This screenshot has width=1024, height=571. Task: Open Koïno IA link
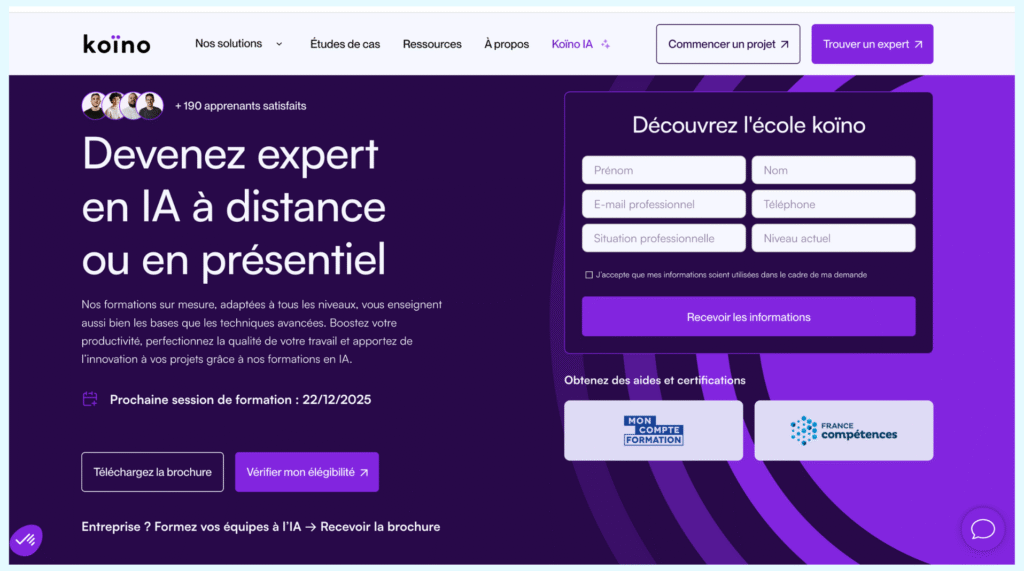coord(572,44)
